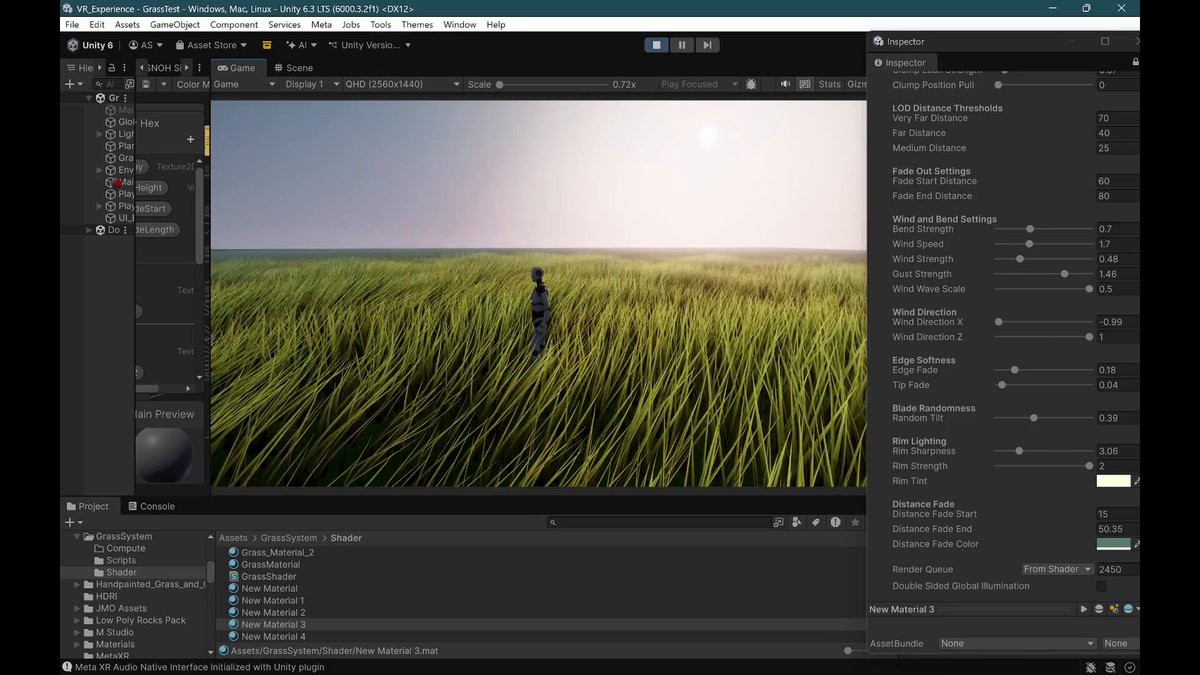Expand the Low Poly Rocks Pack folder
Viewport: 1200px width, 675px height.
pos(78,620)
